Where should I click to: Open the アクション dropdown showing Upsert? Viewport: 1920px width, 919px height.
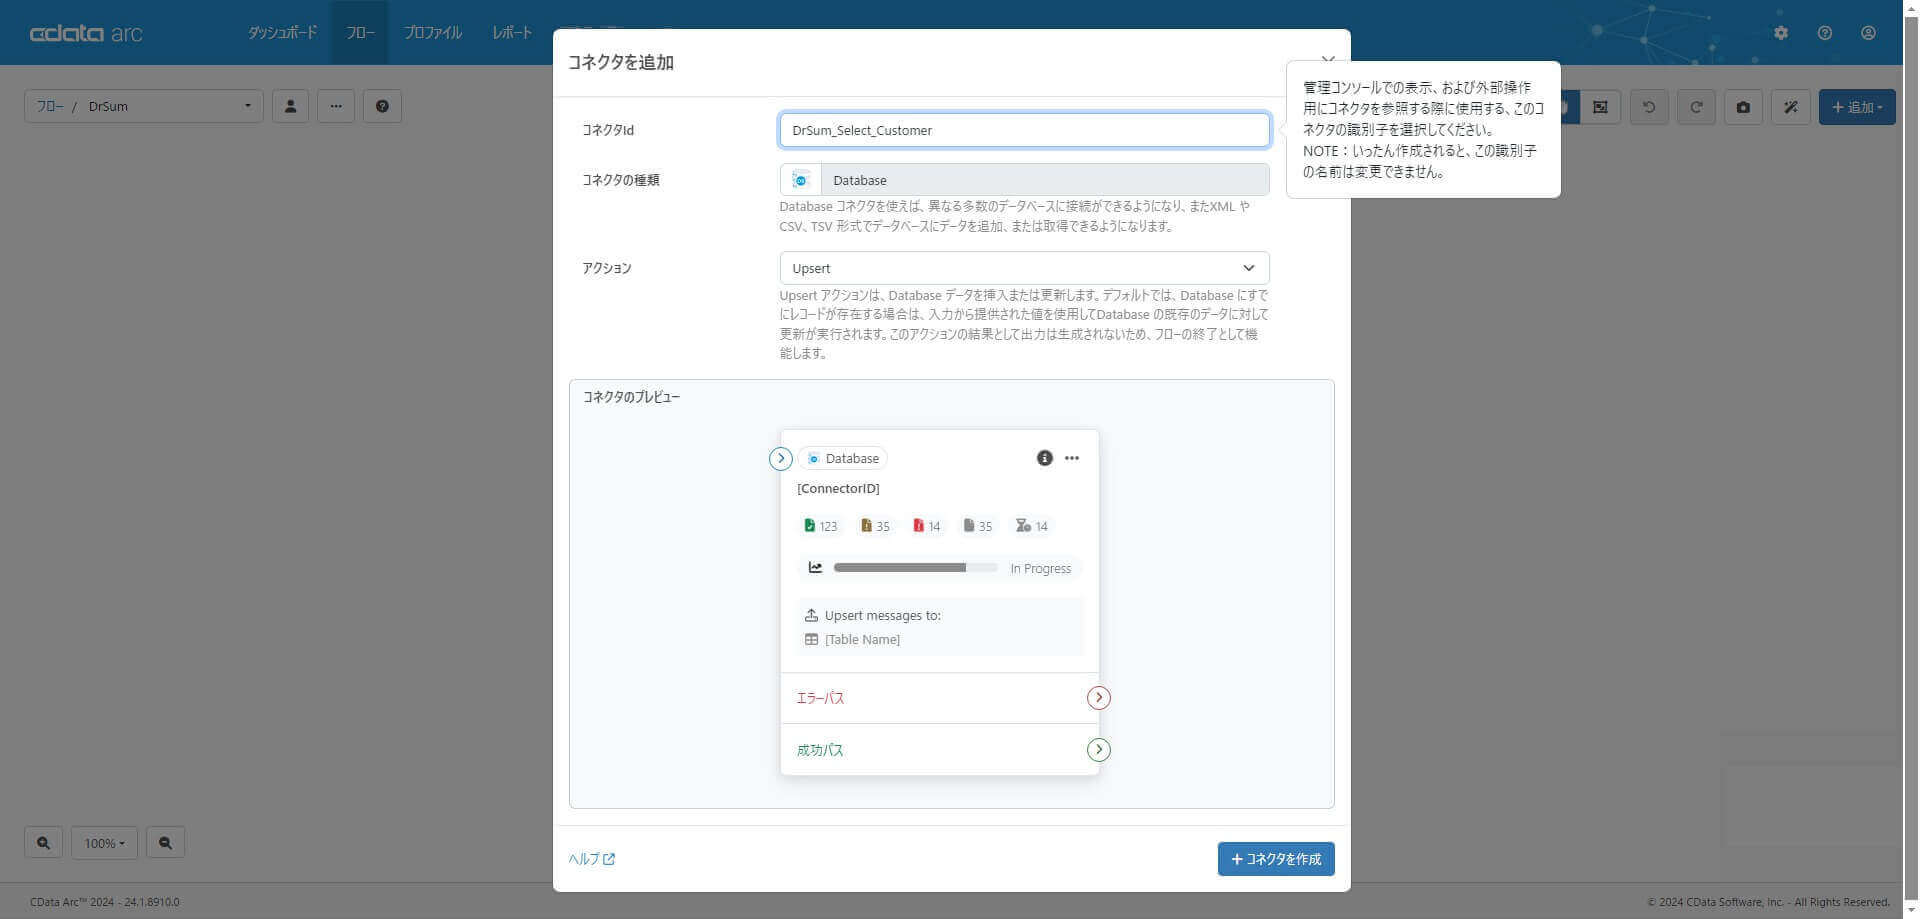(1023, 268)
